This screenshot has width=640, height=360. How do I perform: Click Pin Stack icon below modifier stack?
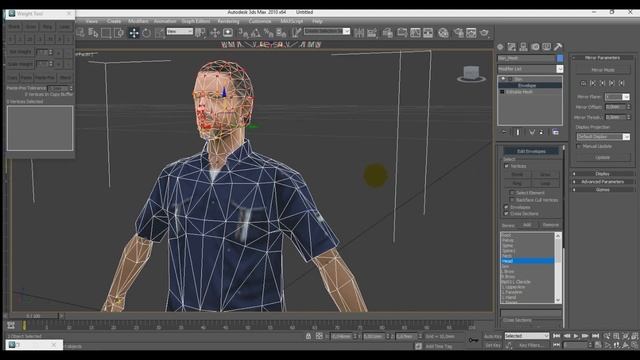coord(504,132)
